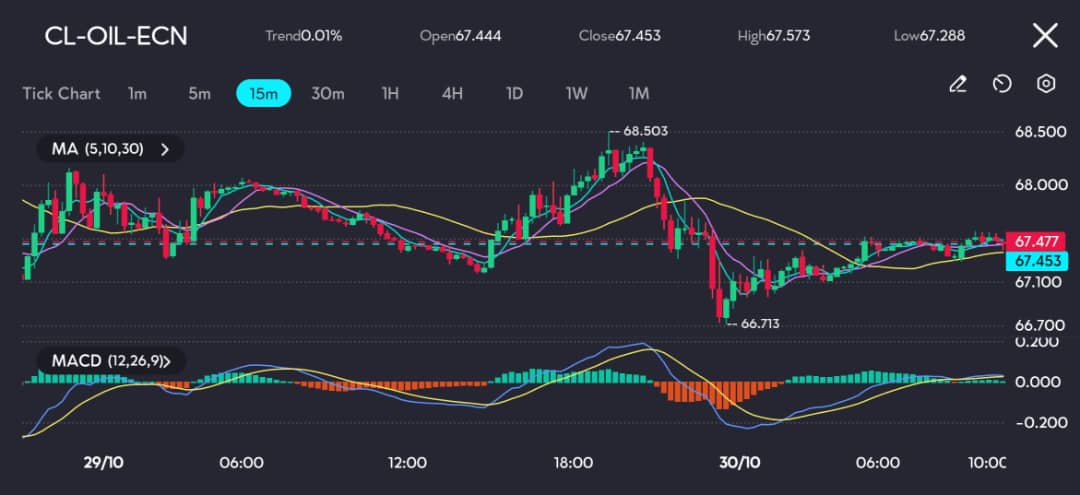Click the 66.713 low price marker
Viewport: 1080px width, 495px height.
760,324
